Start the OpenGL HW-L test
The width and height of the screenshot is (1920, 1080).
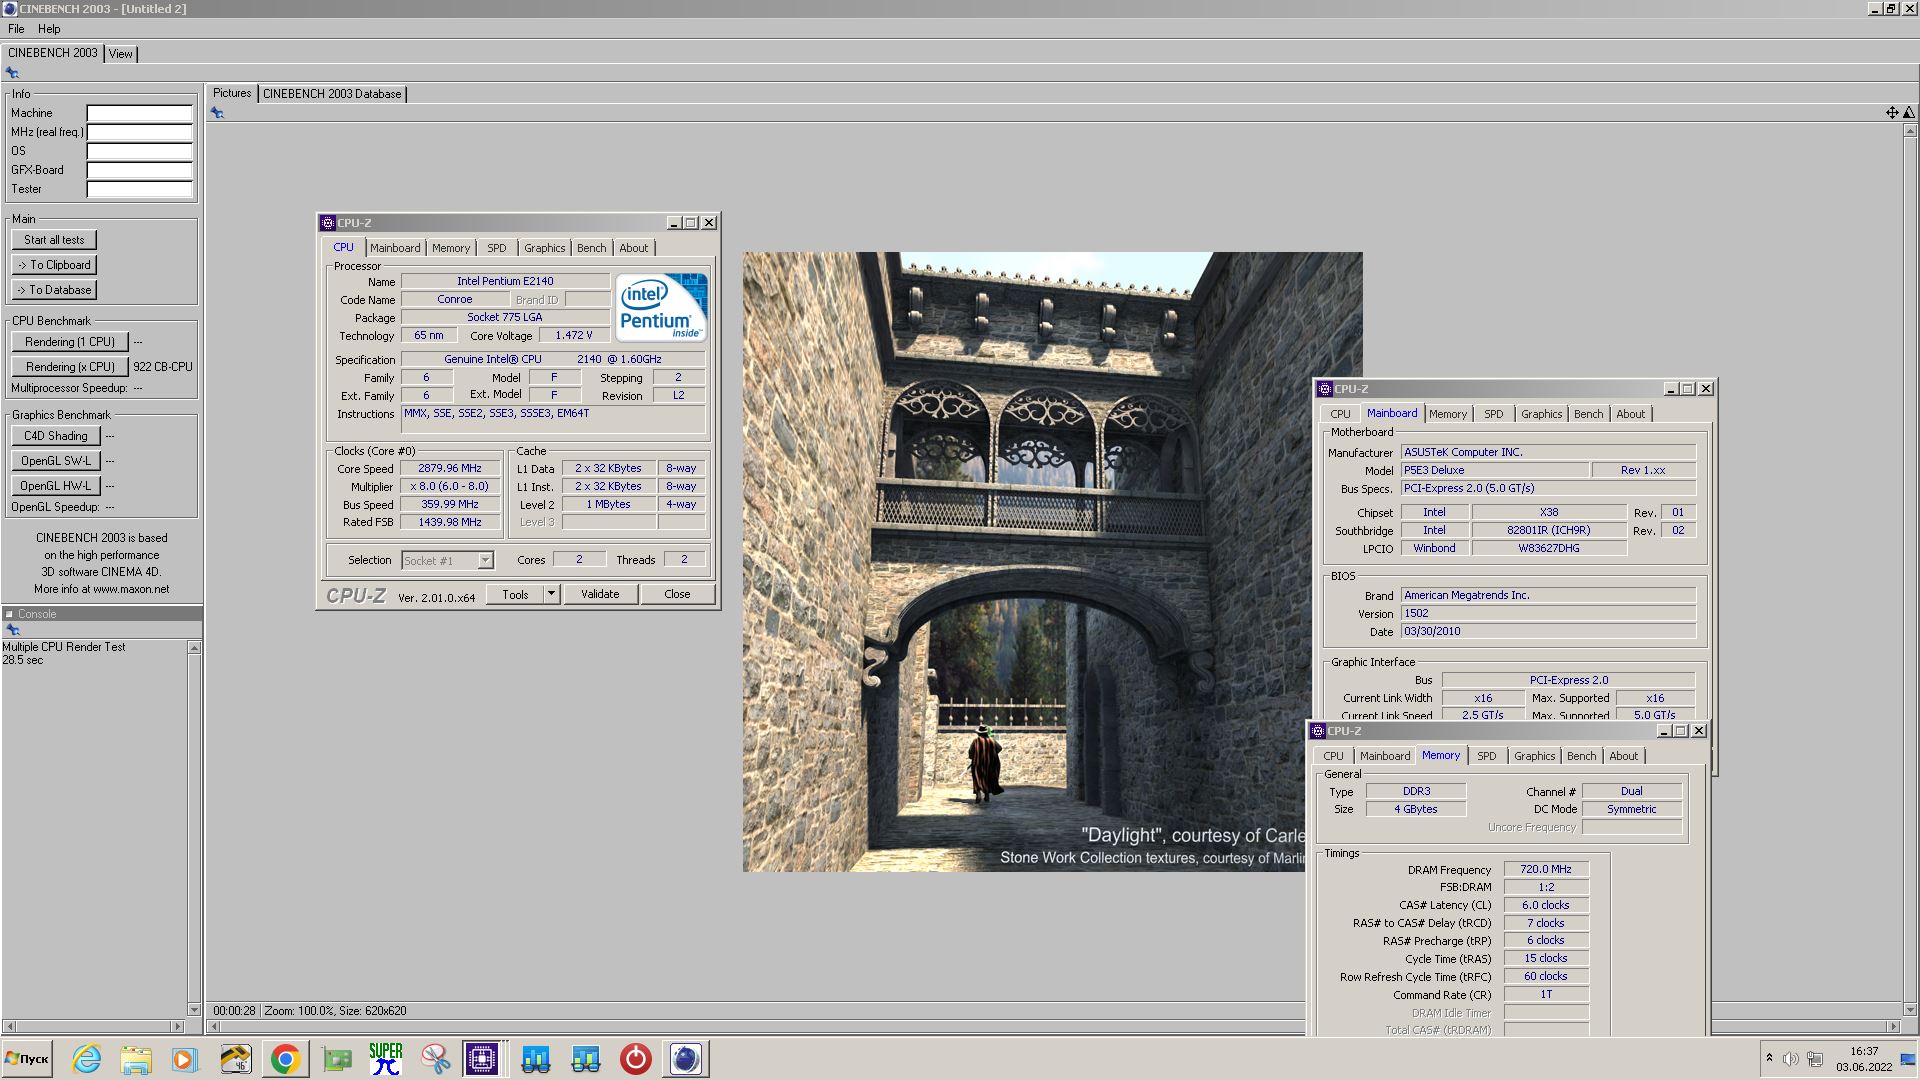click(56, 486)
